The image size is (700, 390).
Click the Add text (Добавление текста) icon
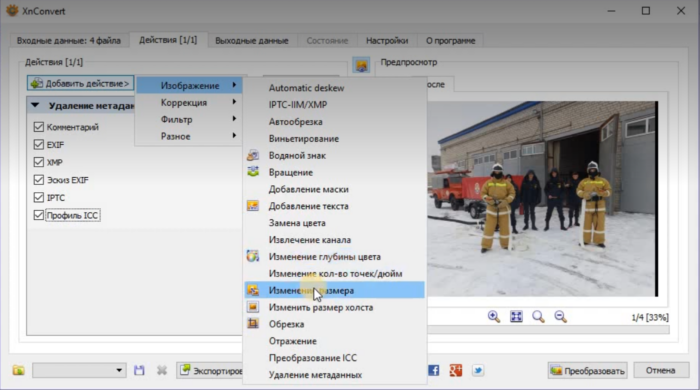(x=253, y=206)
